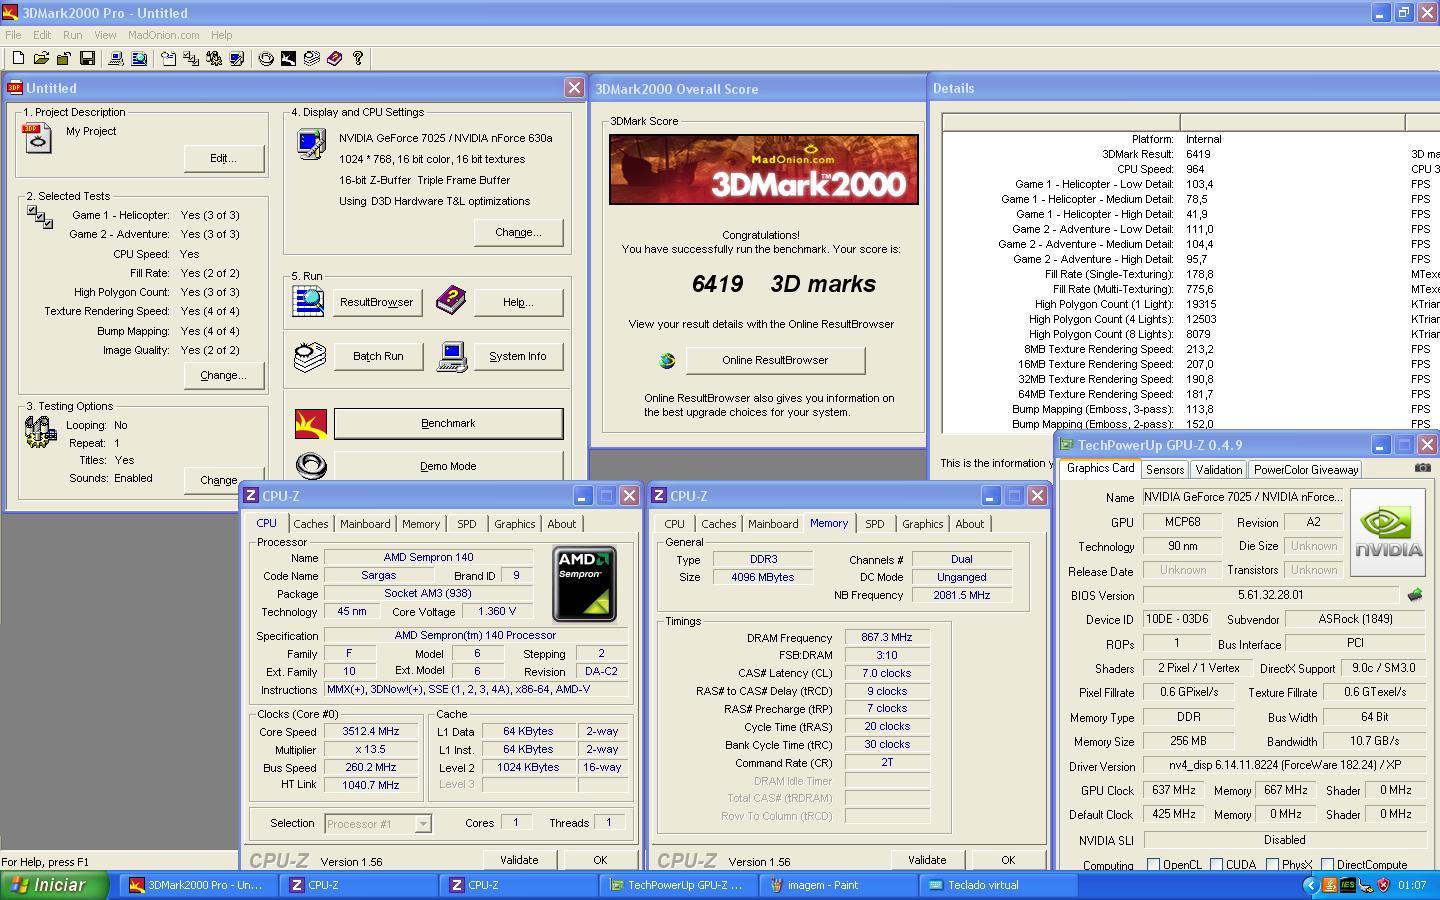The width and height of the screenshot is (1440, 900).
Task: Click the Project Description document icon
Action: click(x=37, y=138)
